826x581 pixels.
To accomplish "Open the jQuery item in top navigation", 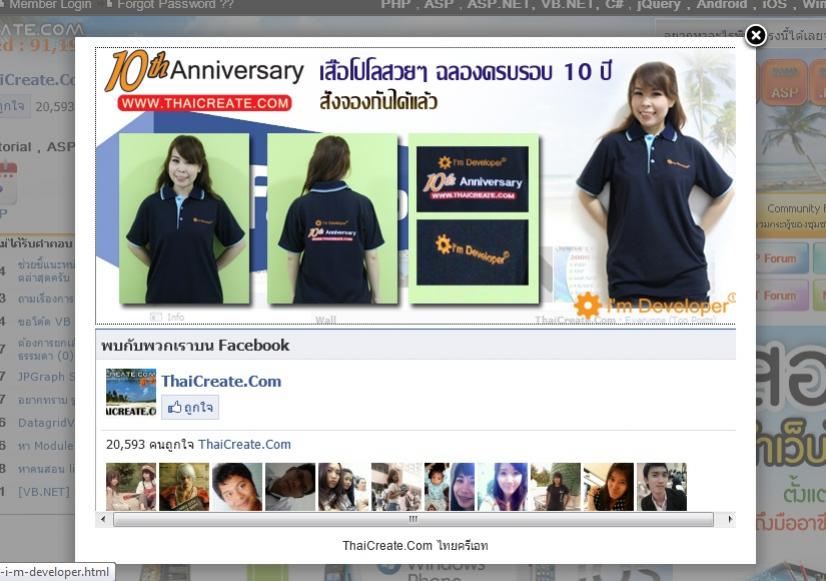I will click(x=658, y=5).
